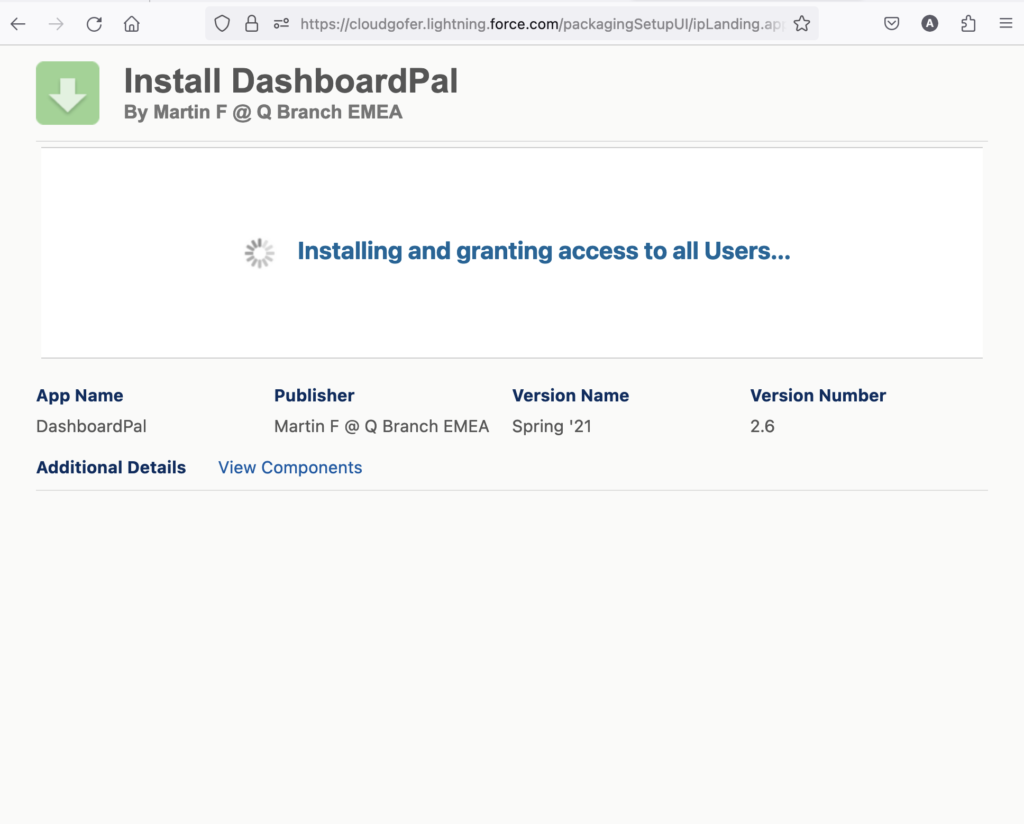Screen dimensions: 1024x824
Task: Click the App Name label
Action: coord(80,396)
